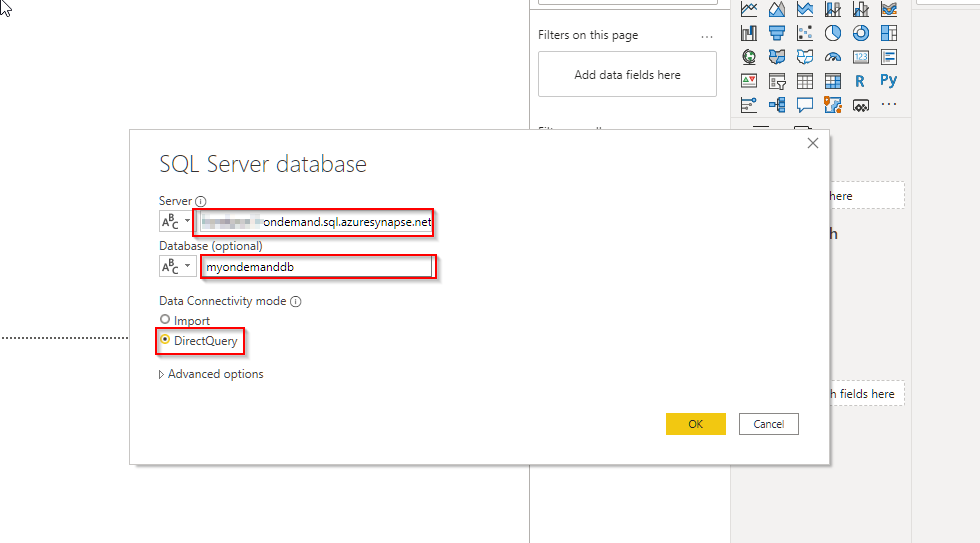Screen dimensions: 980x543
Task: Select the Treemap visual
Action: pyautogui.click(x=889, y=33)
